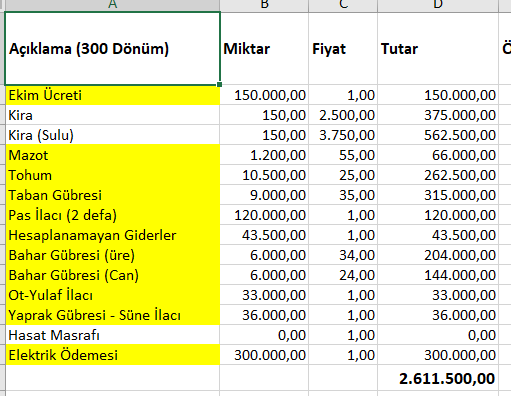Click Kira price 2.500,00
Screen dimensions: 511x396
coord(343,115)
